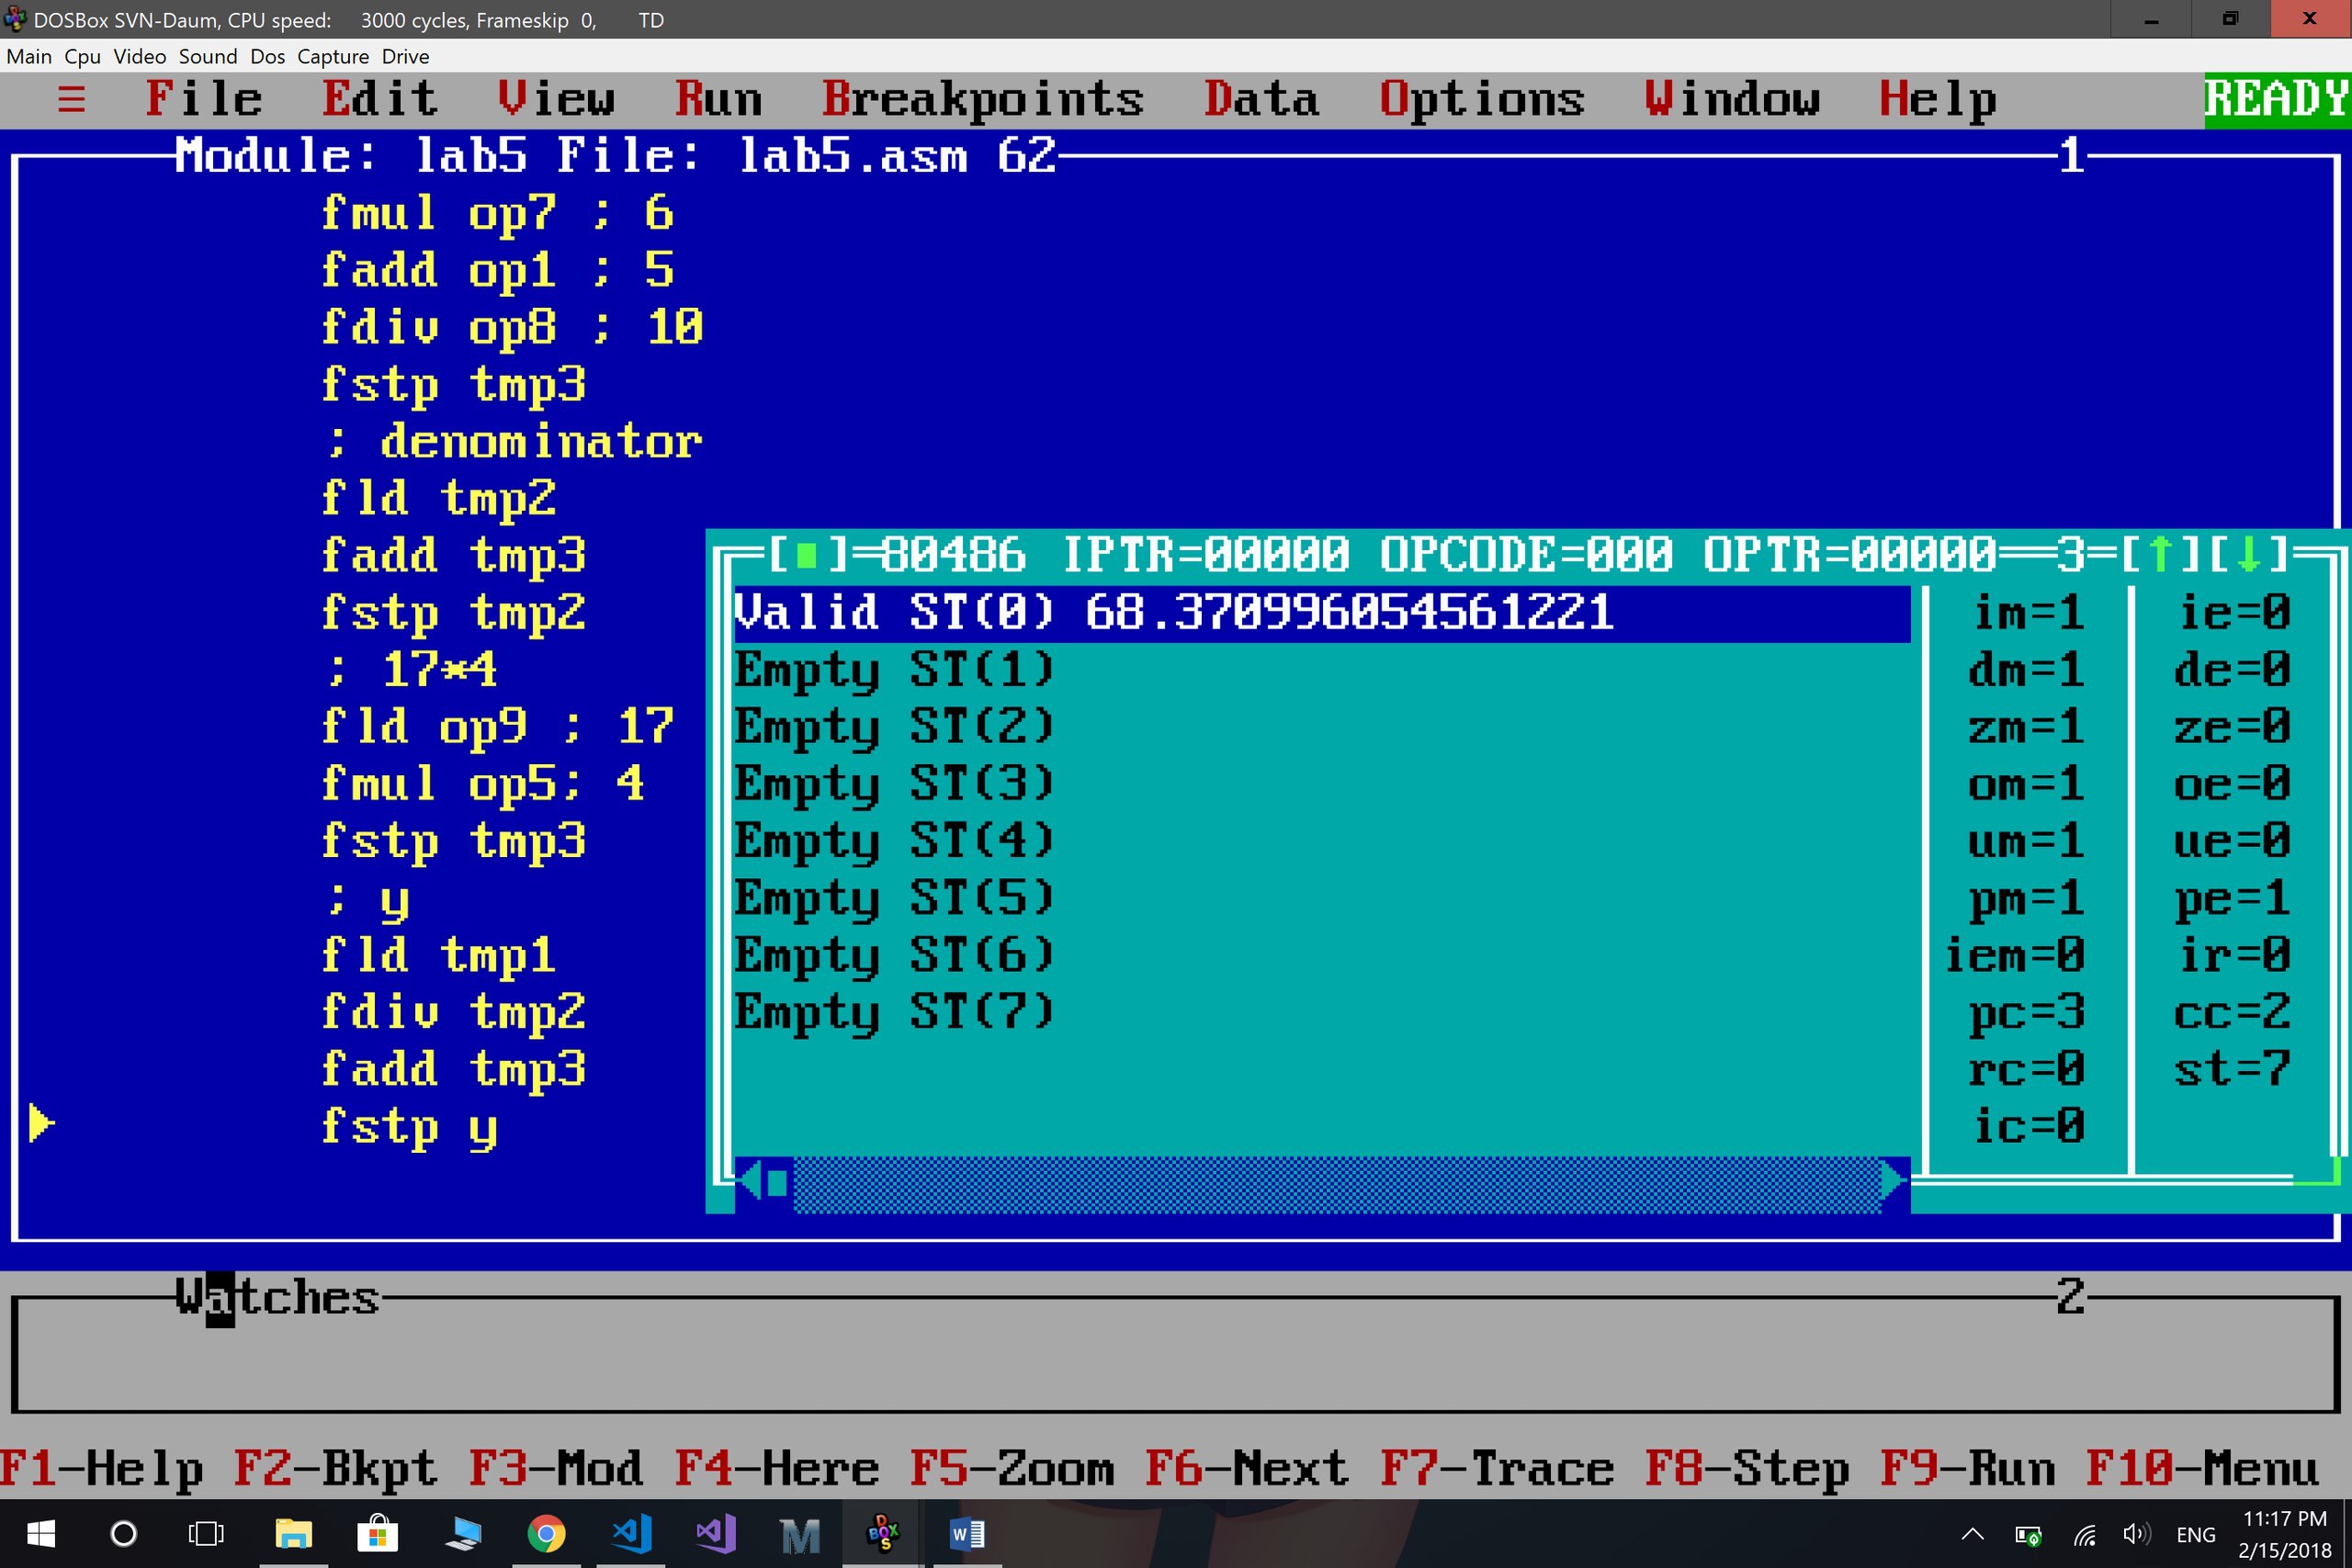Open DOSBox Cpu menu
2352x1568 pixels.
tap(82, 57)
